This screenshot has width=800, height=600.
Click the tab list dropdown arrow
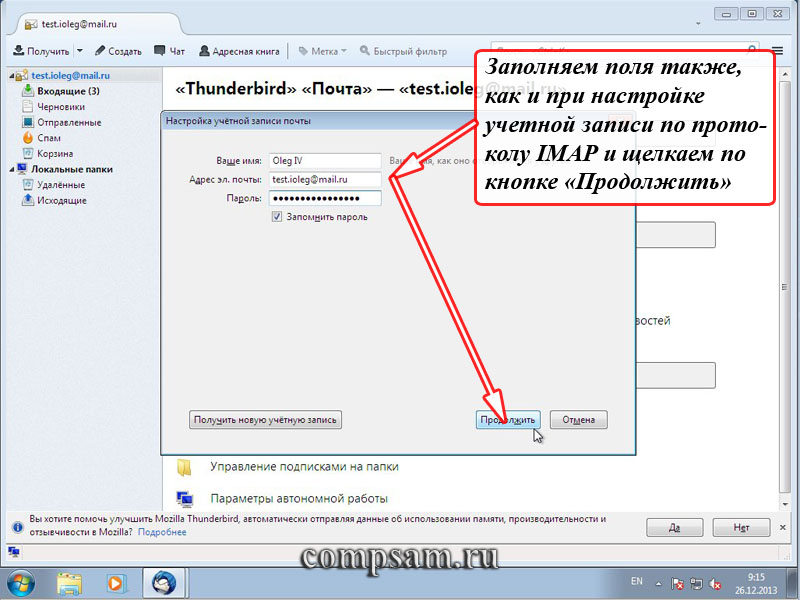tap(698, 24)
